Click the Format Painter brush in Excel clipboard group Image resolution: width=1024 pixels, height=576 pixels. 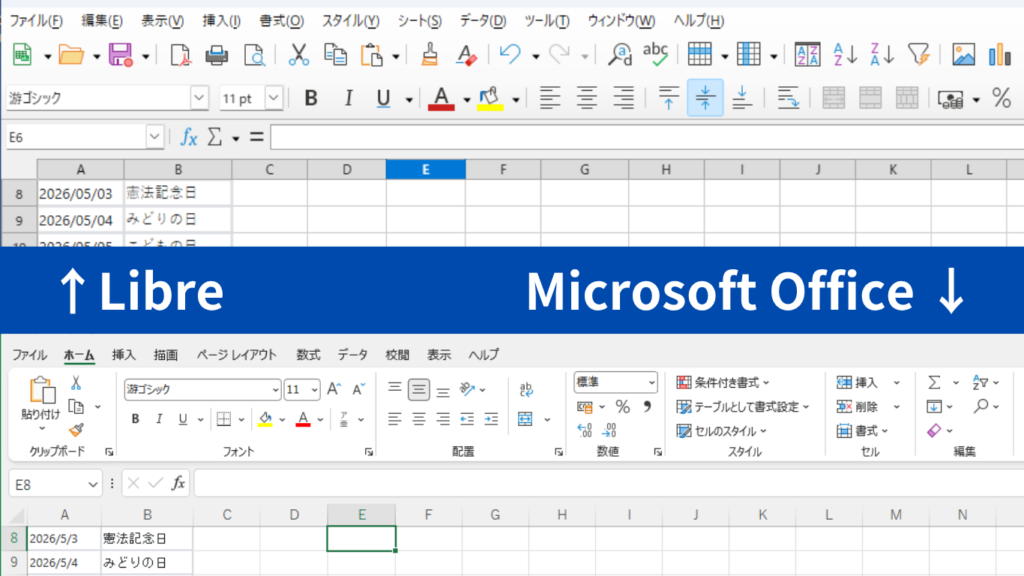(x=76, y=430)
